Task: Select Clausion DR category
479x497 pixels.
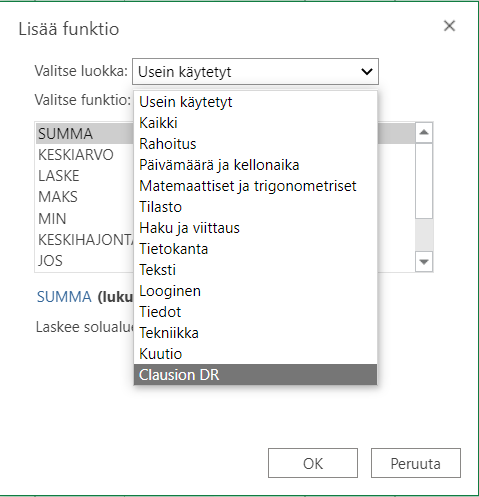Action: [x=255, y=375]
